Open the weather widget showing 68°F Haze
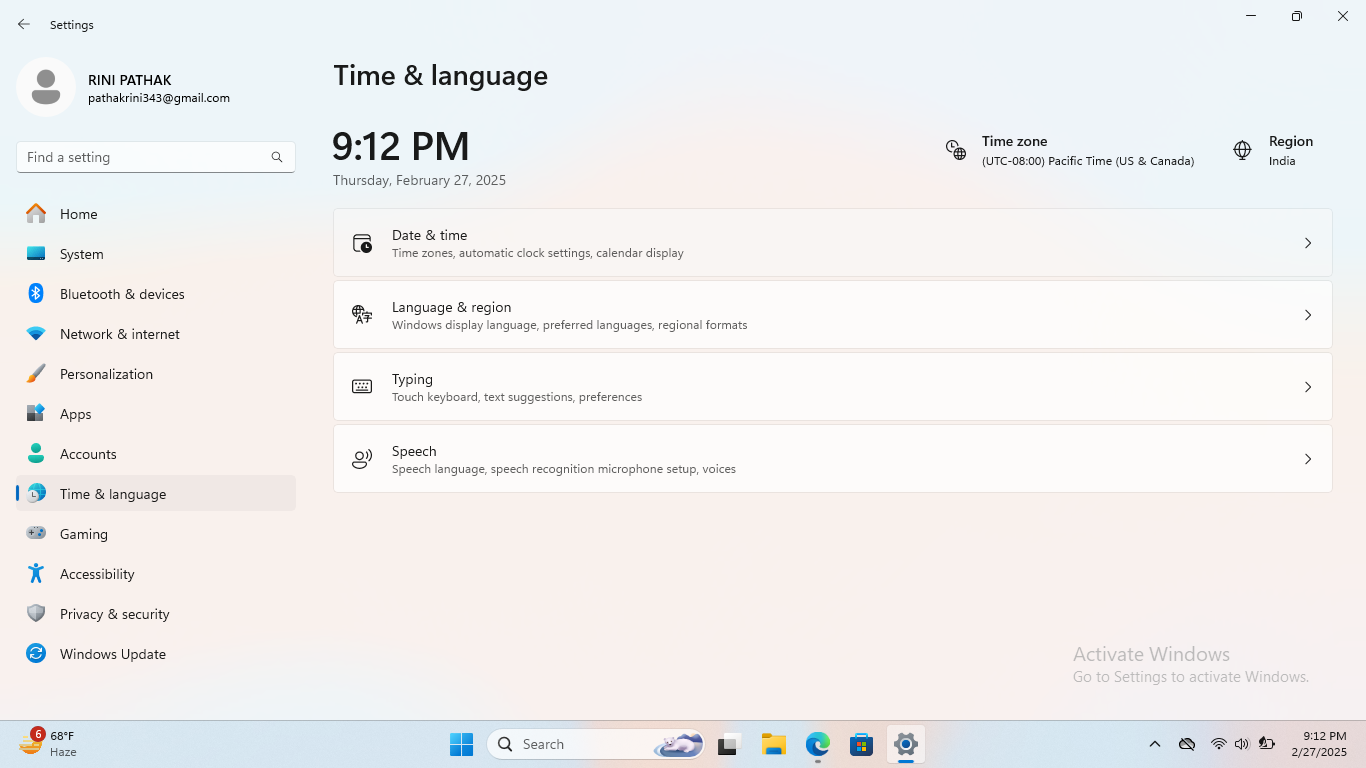This screenshot has height=768, width=1366. coord(48,744)
